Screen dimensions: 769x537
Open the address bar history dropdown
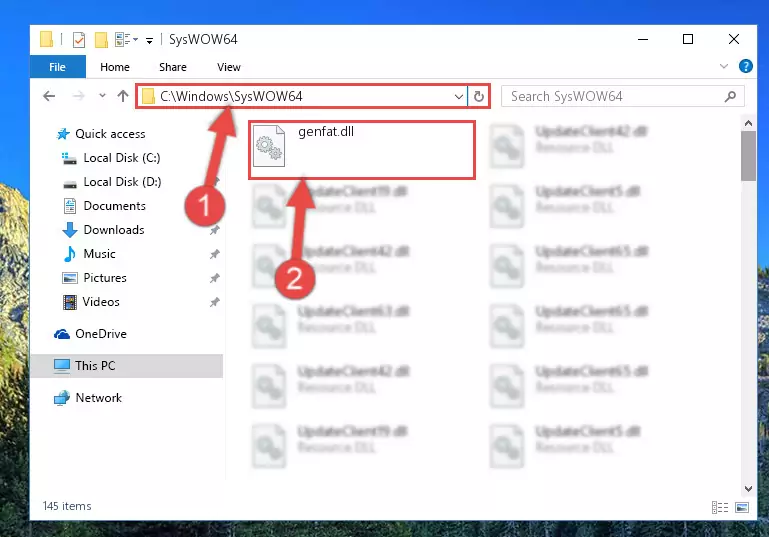coord(459,96)
